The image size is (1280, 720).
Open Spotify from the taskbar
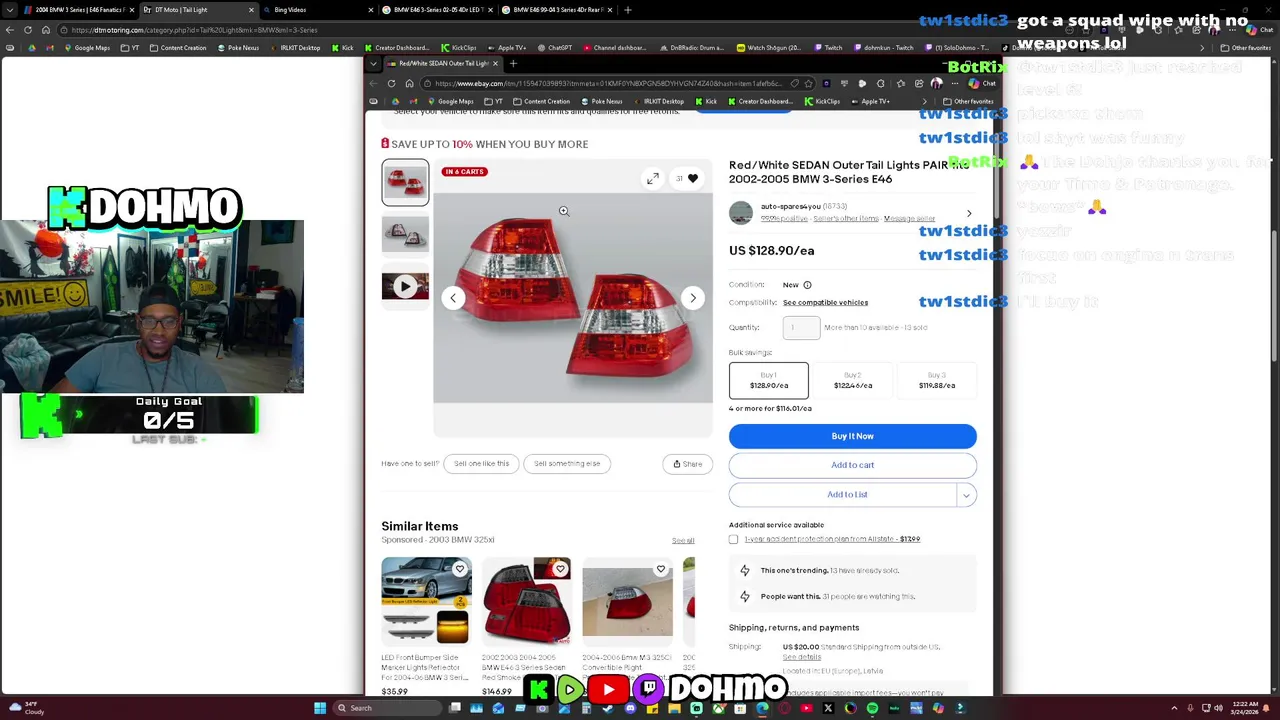[x=872, y=708]
